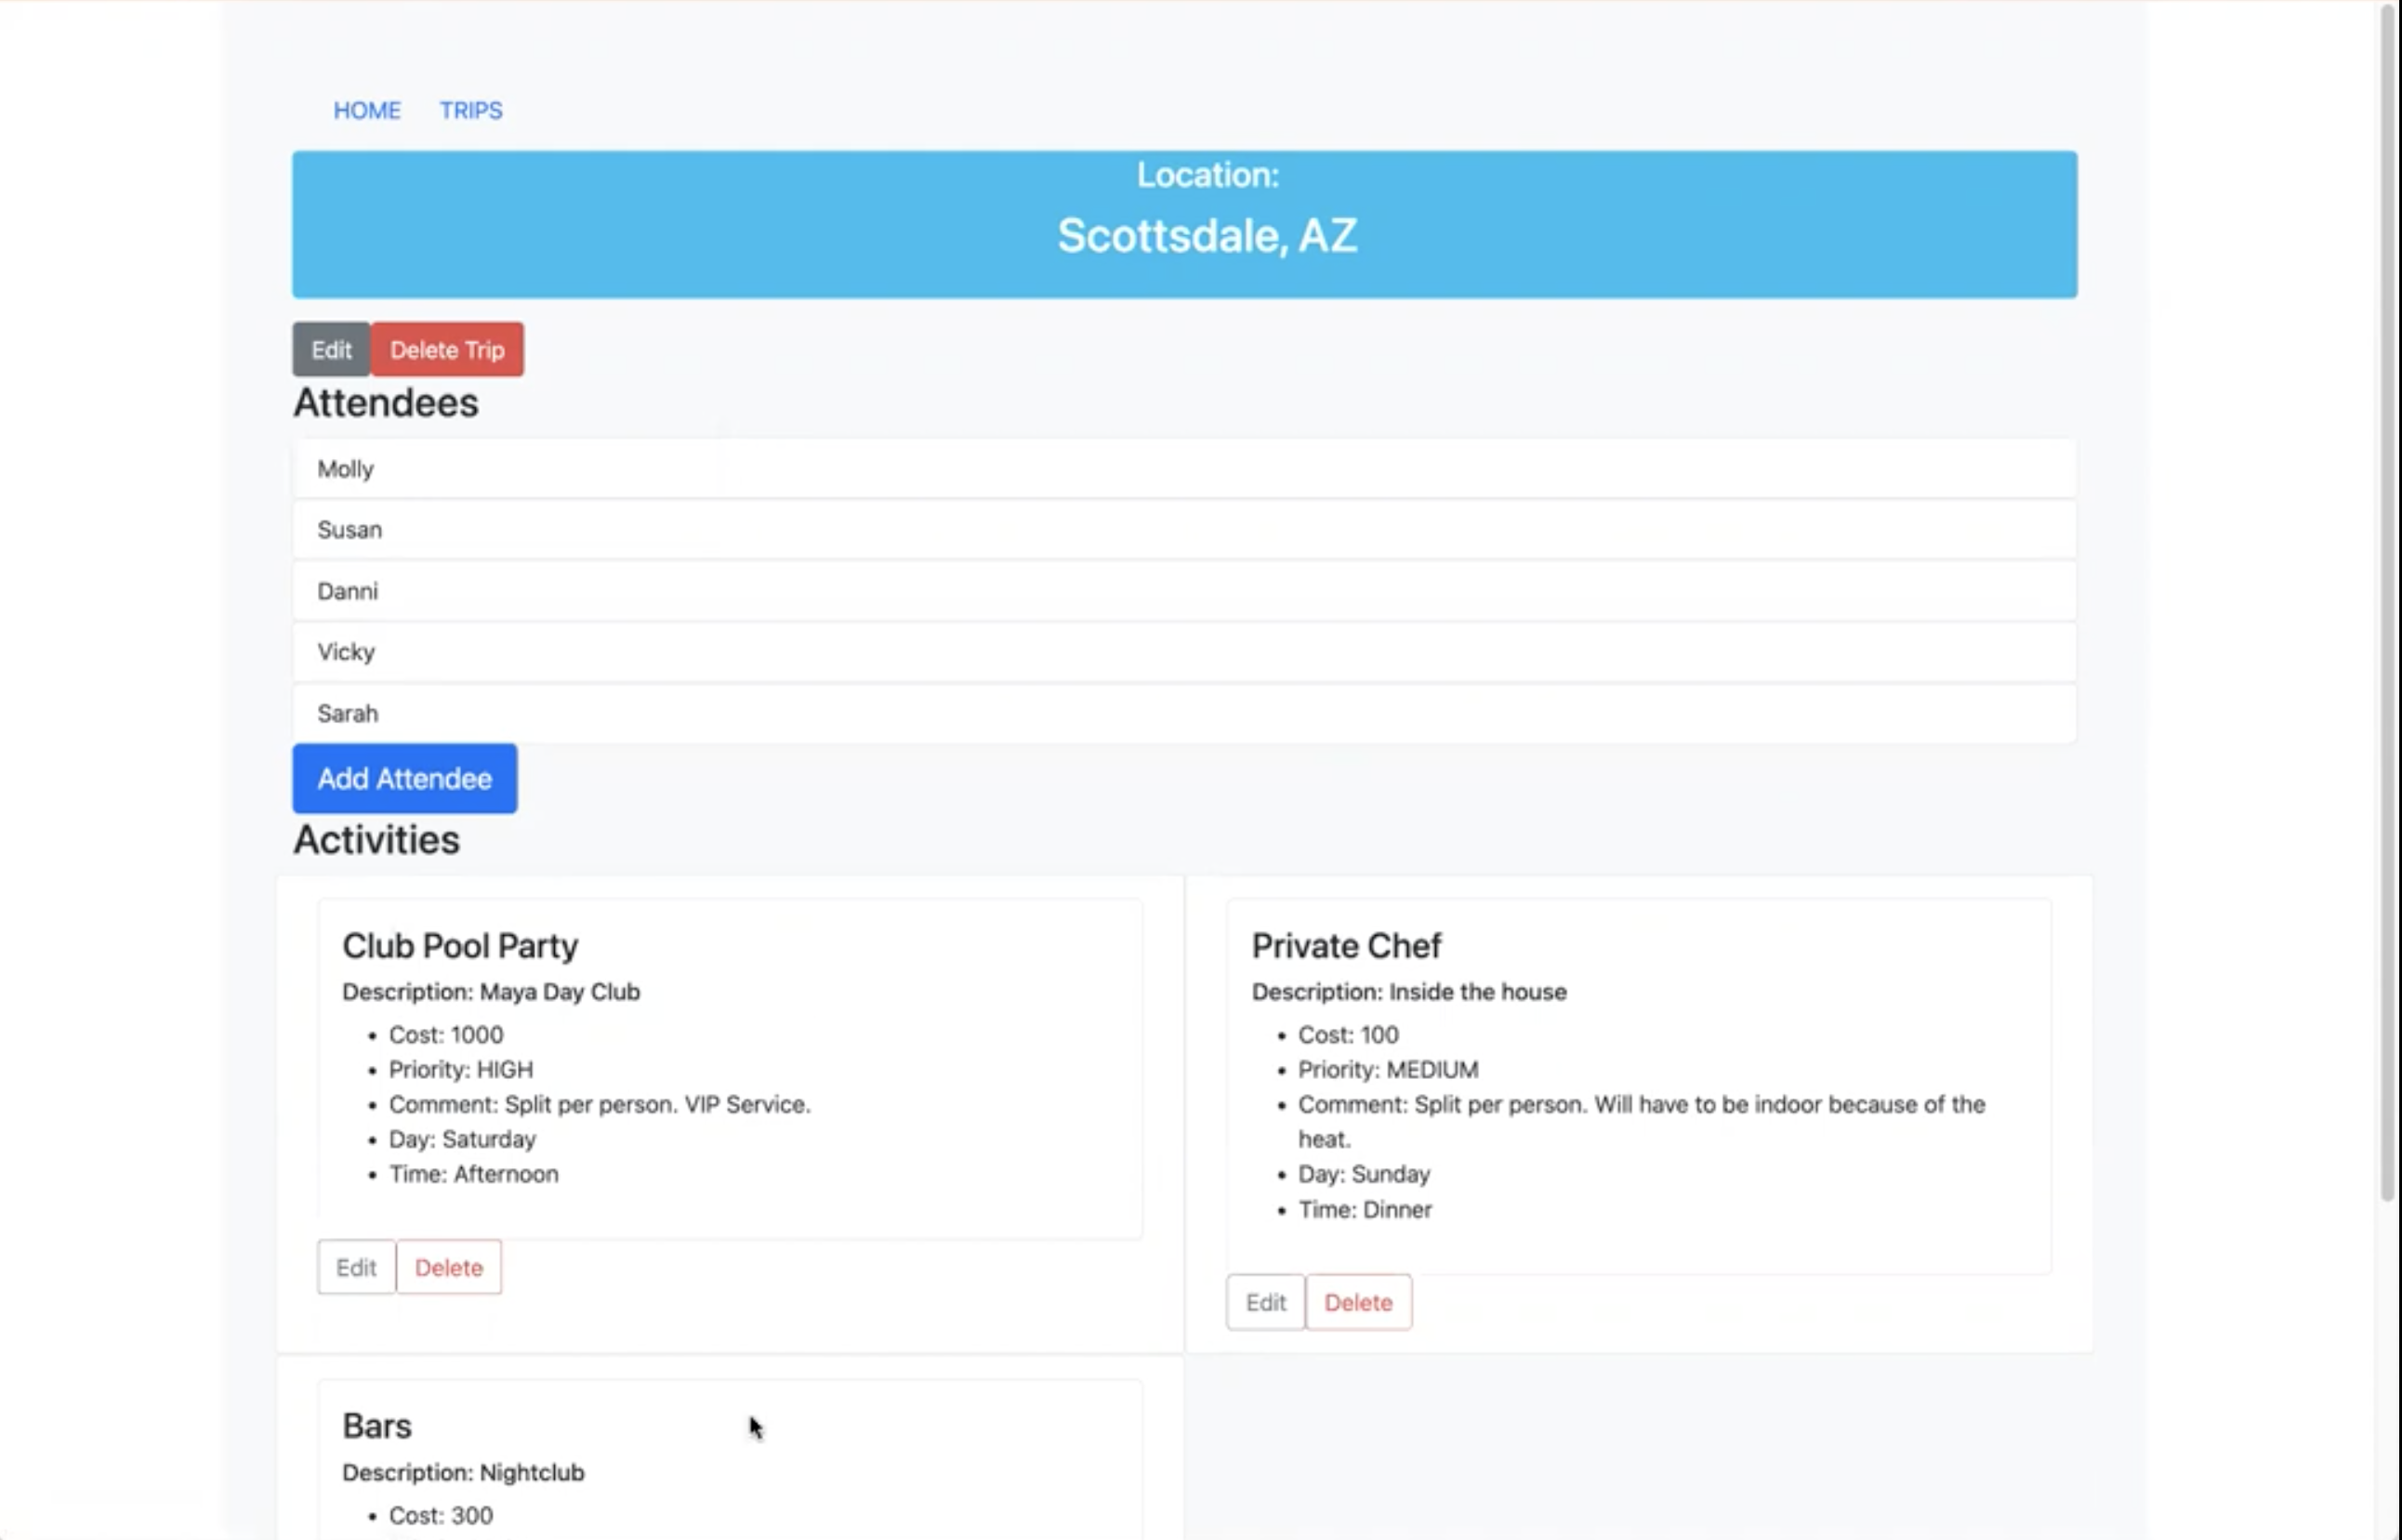Select attendee Susan in the list
Viewport: 2402px width, 1540px height.
click(x=350, y=530)
